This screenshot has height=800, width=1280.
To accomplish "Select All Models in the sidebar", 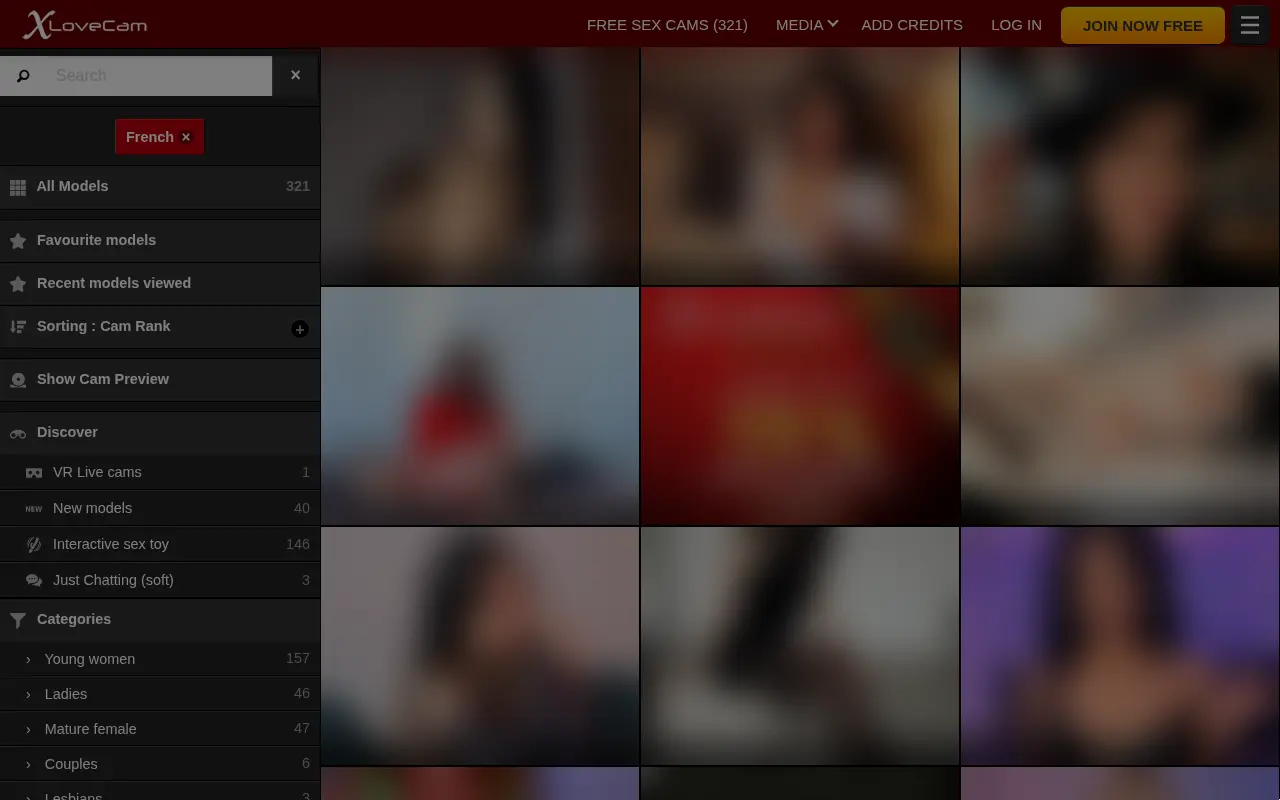I will tap(160, 187).
